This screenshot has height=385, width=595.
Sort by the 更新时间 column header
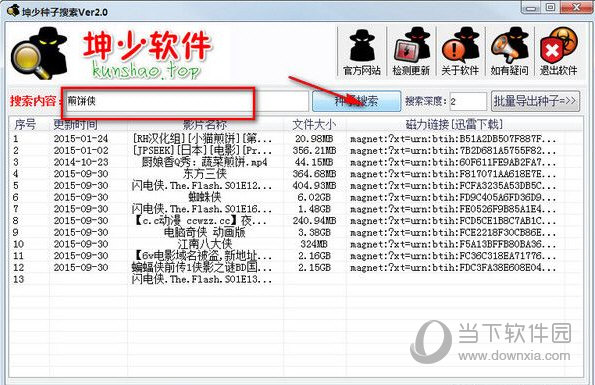(x=75, y=124)
